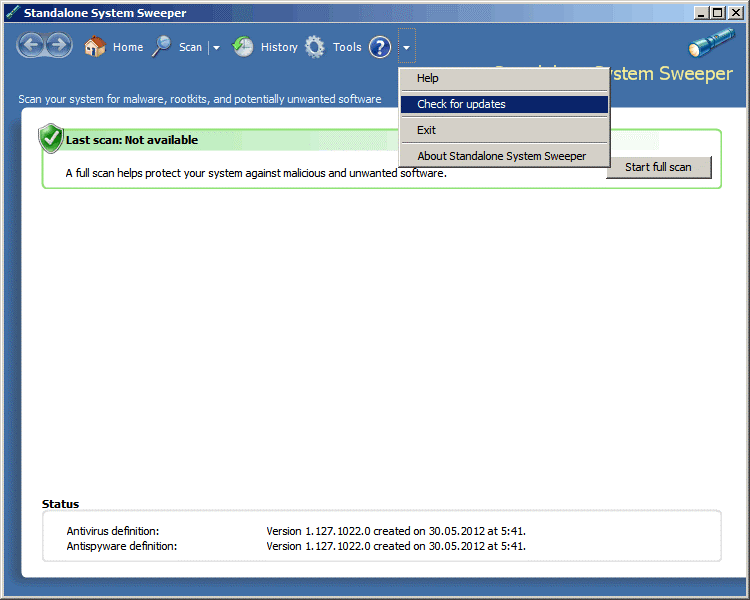Click the 'Last scan: Not available' text
Viewport: 750px width, 600px height.
coord(132,140)
